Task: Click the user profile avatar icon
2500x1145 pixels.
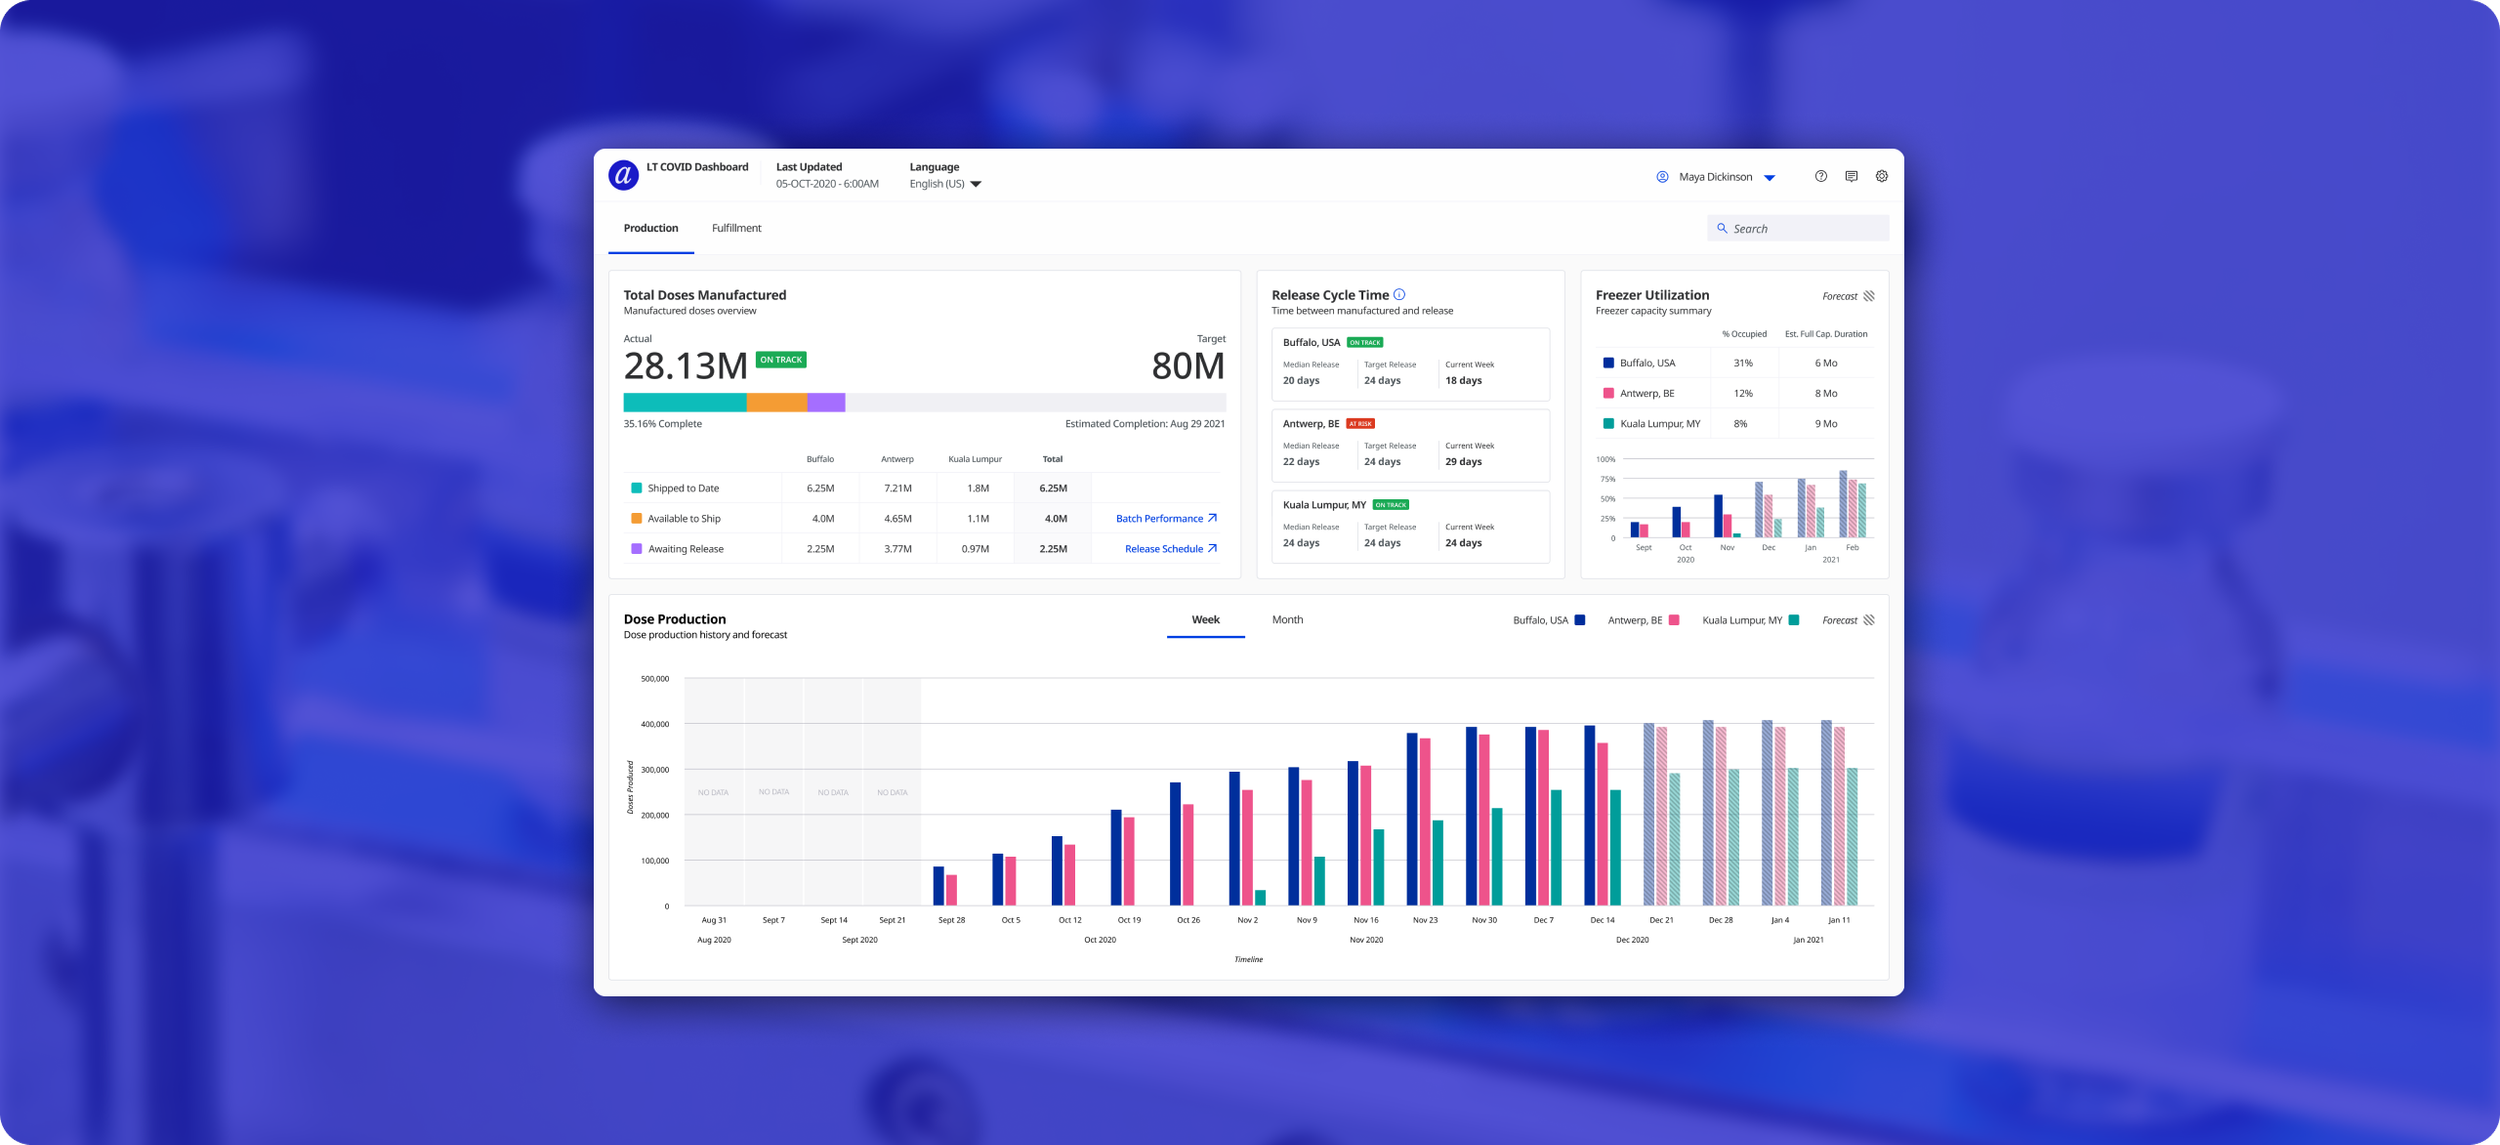Action: [x=1662, y=177]
